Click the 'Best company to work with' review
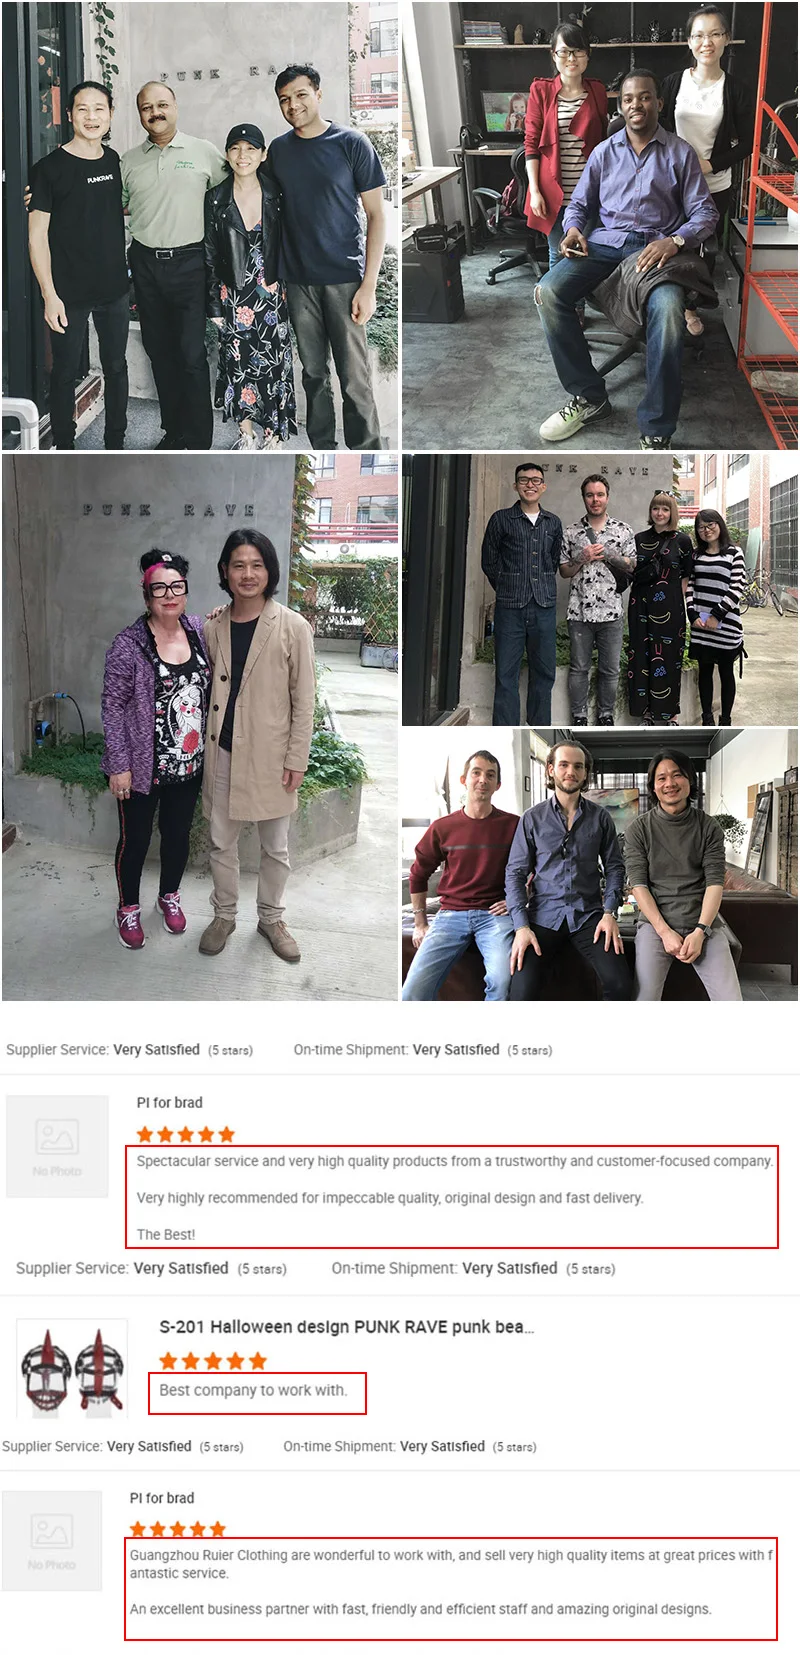The width and height of the screenshot is (800, 1655). click(x=253, y=1390)
